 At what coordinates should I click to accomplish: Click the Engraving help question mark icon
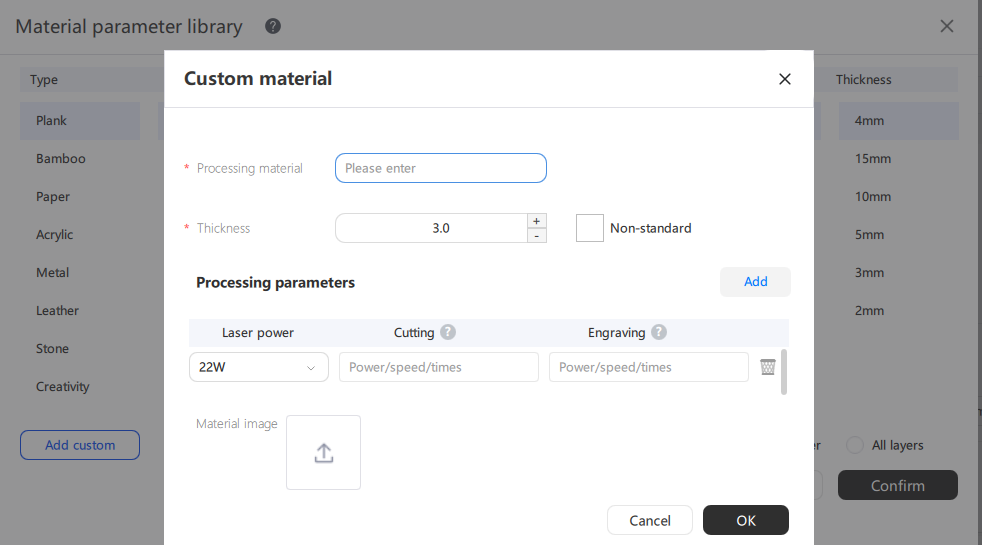click(658, 332)
